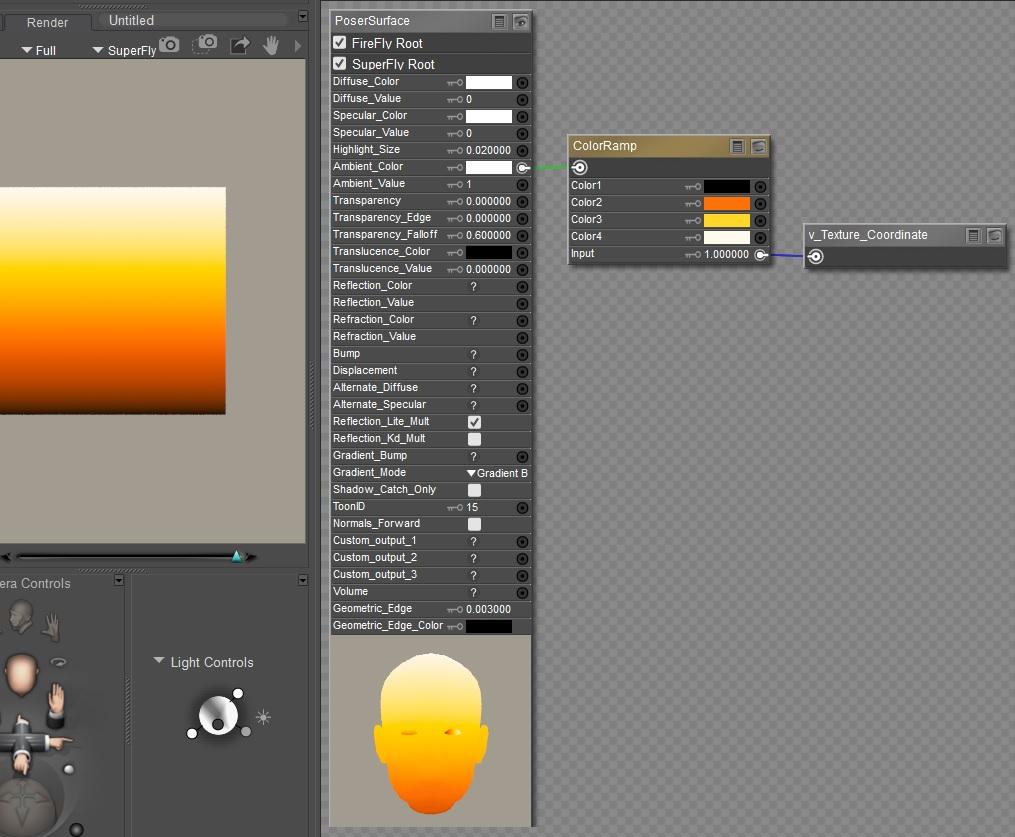Enable the Reflection_Kd_Mult checkbox
Screen dimensions: 1015x837
474,439
